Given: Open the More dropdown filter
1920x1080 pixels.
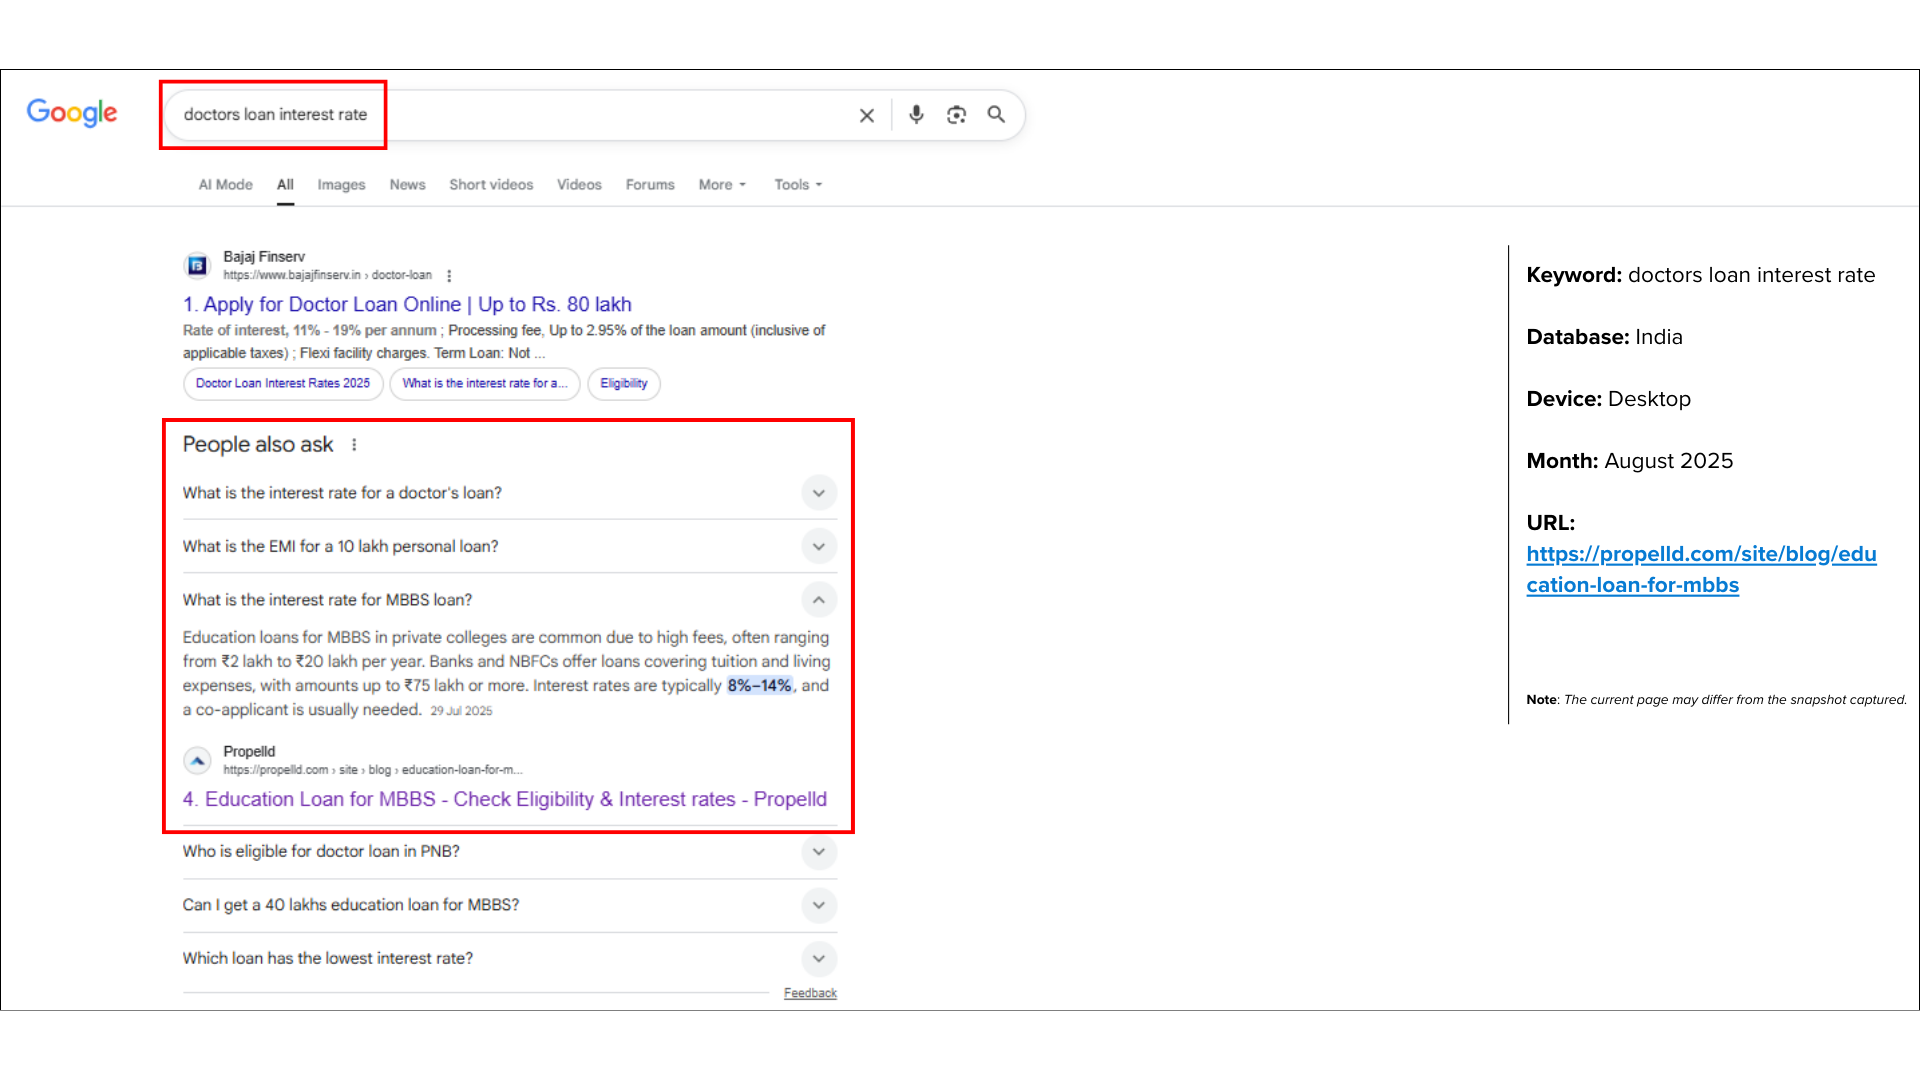Looking at the screenshot, I should click(722, 185).
